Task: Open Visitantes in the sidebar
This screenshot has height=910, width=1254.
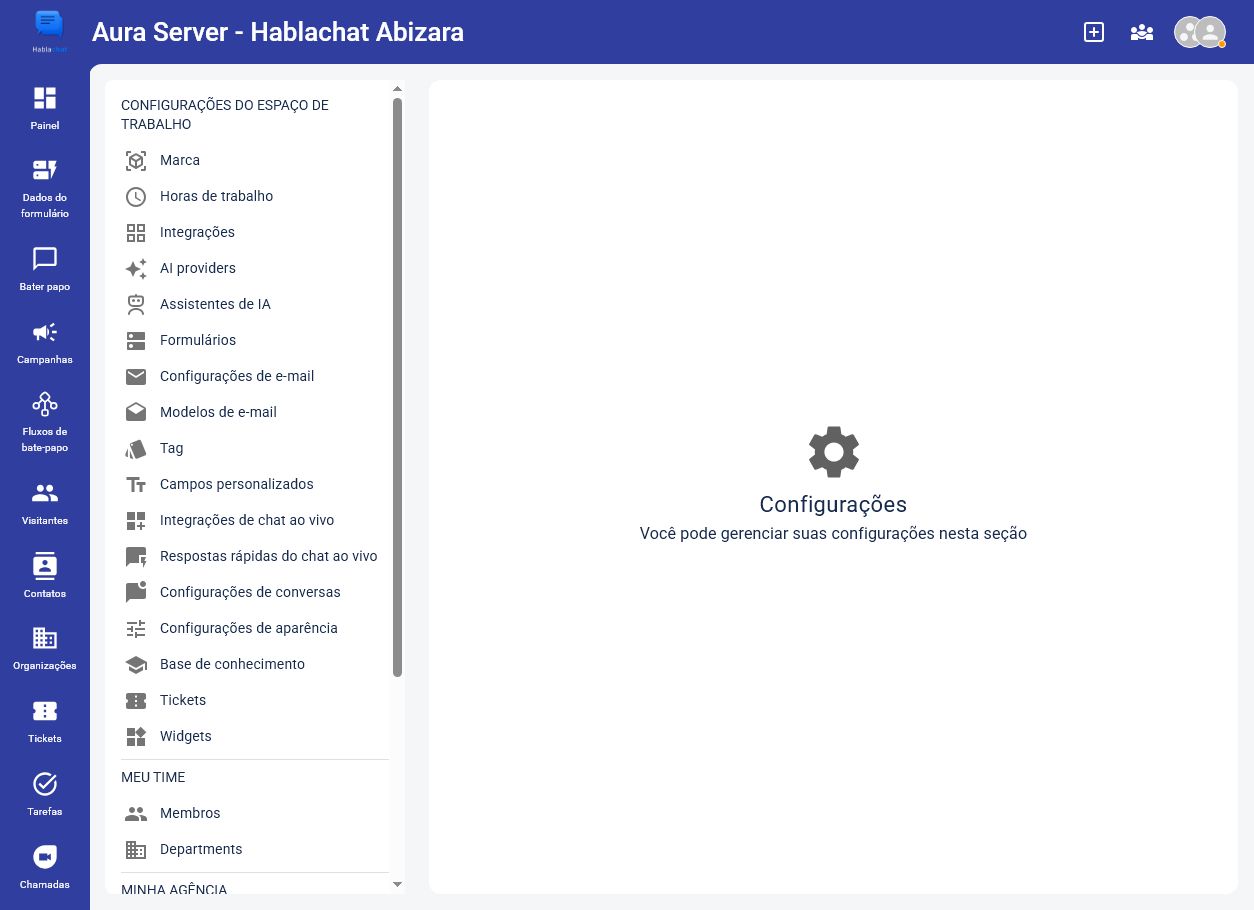Action: tap(45, 505)
